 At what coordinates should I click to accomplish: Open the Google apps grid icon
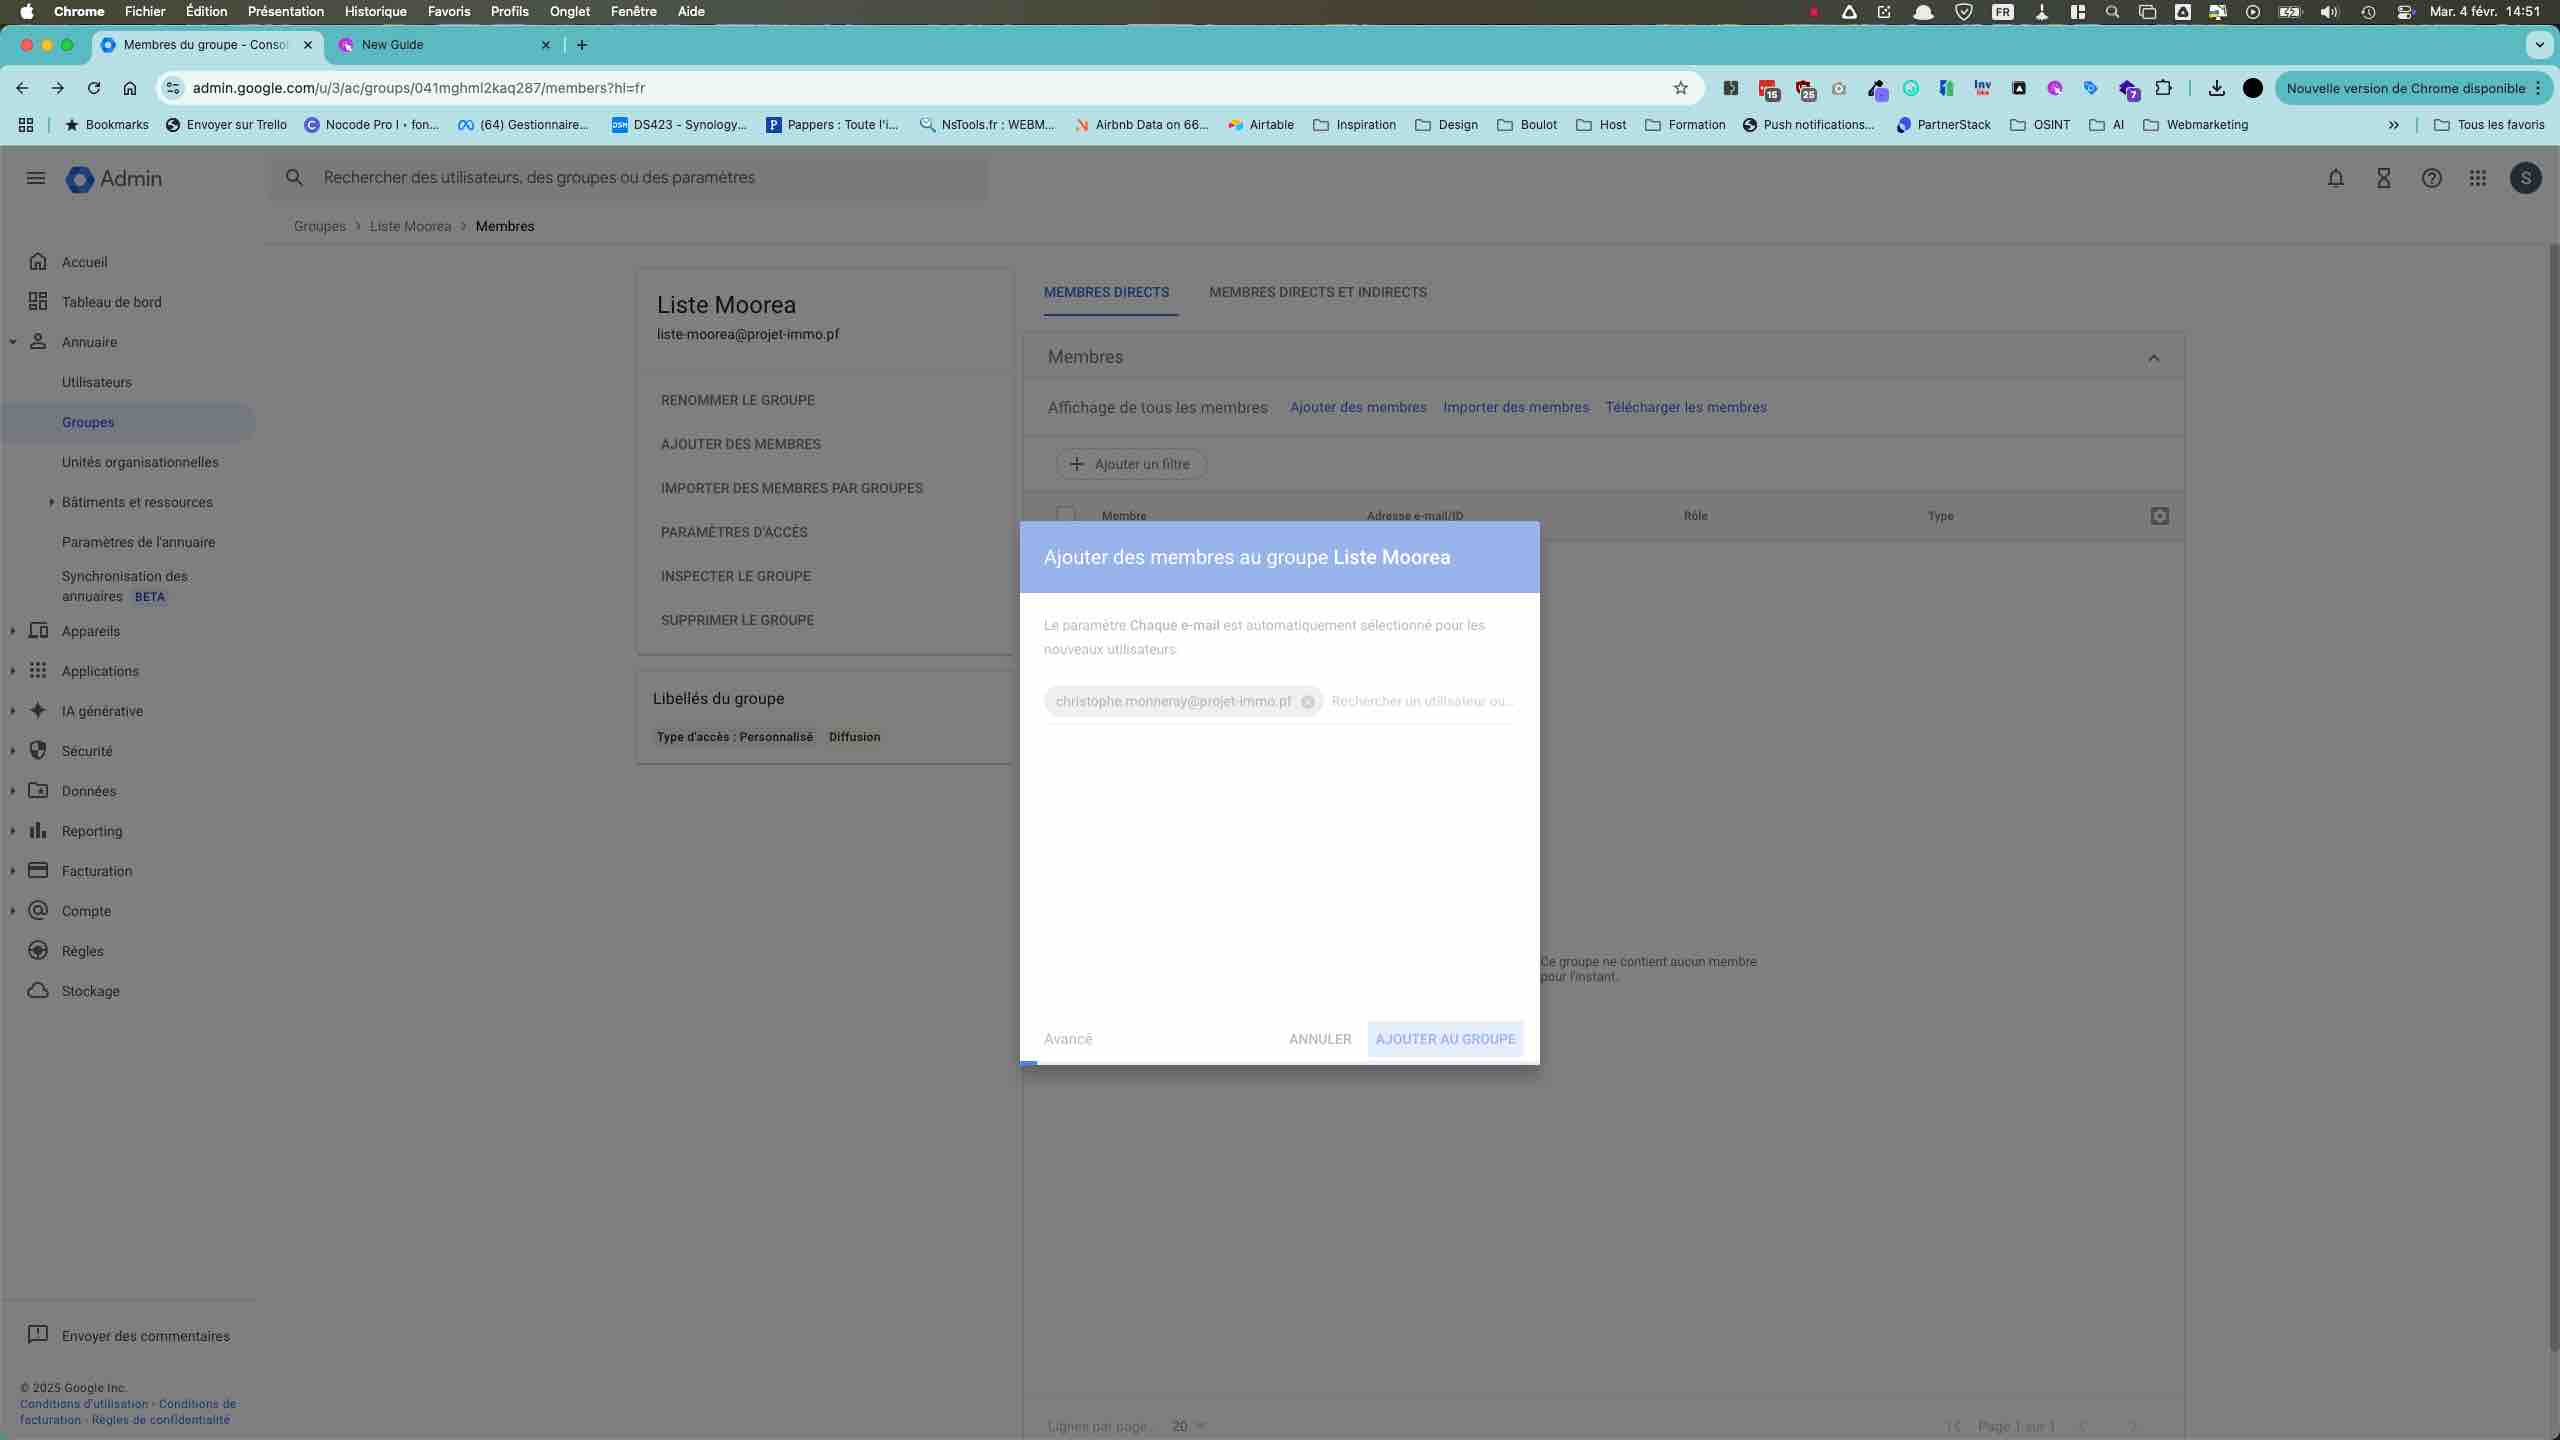[x=2477, y=178]
